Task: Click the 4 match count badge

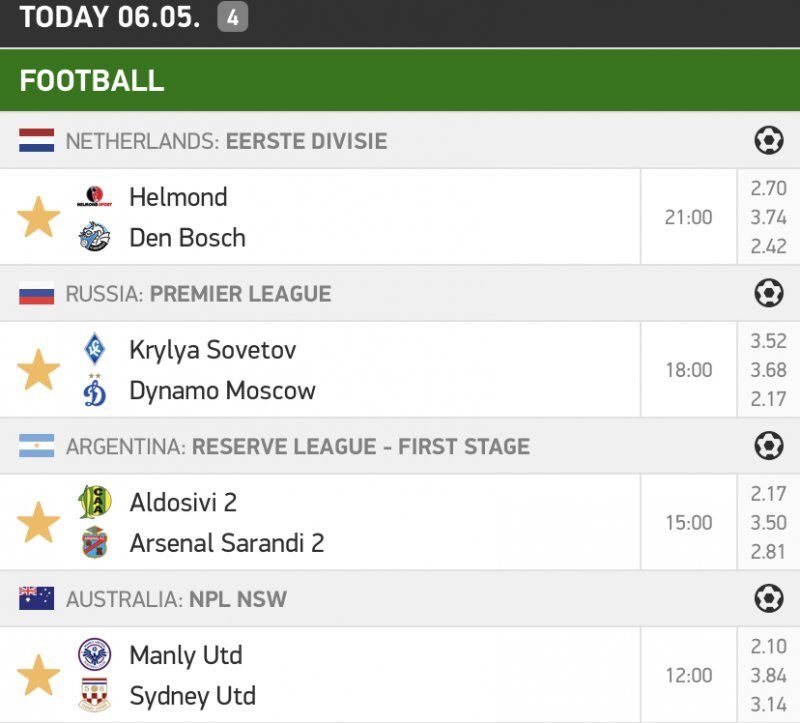Action: coord(233,17)
